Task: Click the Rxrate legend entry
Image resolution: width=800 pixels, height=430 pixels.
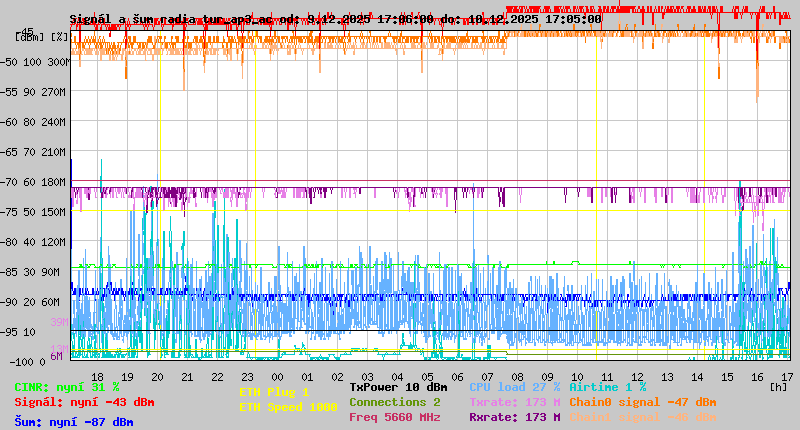Action: [514, 417]
